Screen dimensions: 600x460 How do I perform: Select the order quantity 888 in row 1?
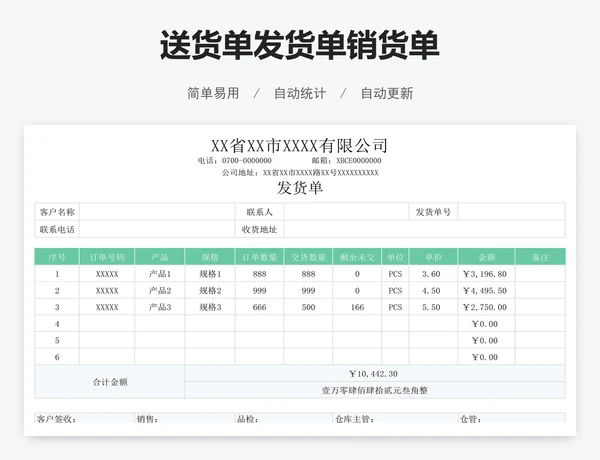pyautogui.click(x=259, y=274)
